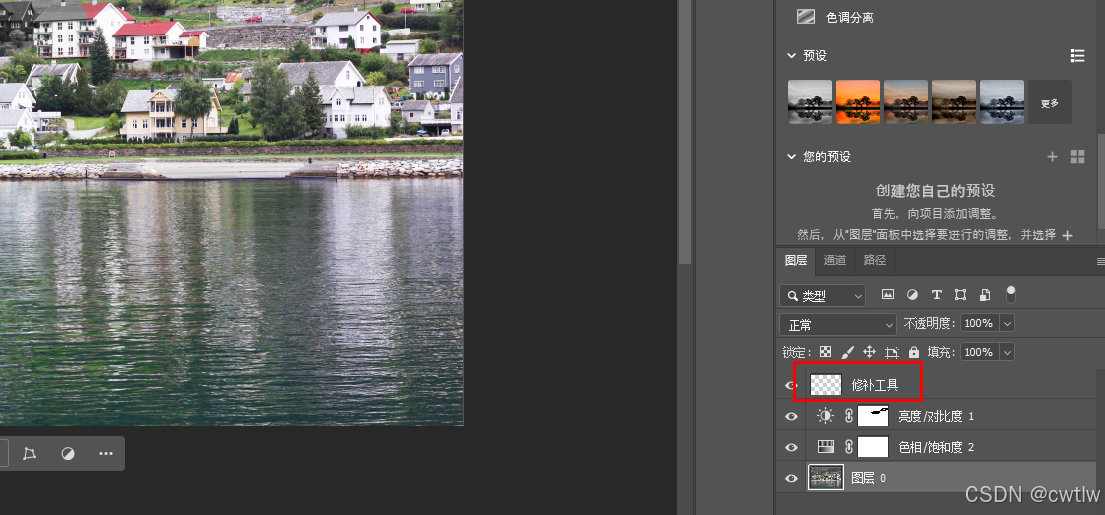Hide the 亮度/对比度 1 layer

(791, 416)
